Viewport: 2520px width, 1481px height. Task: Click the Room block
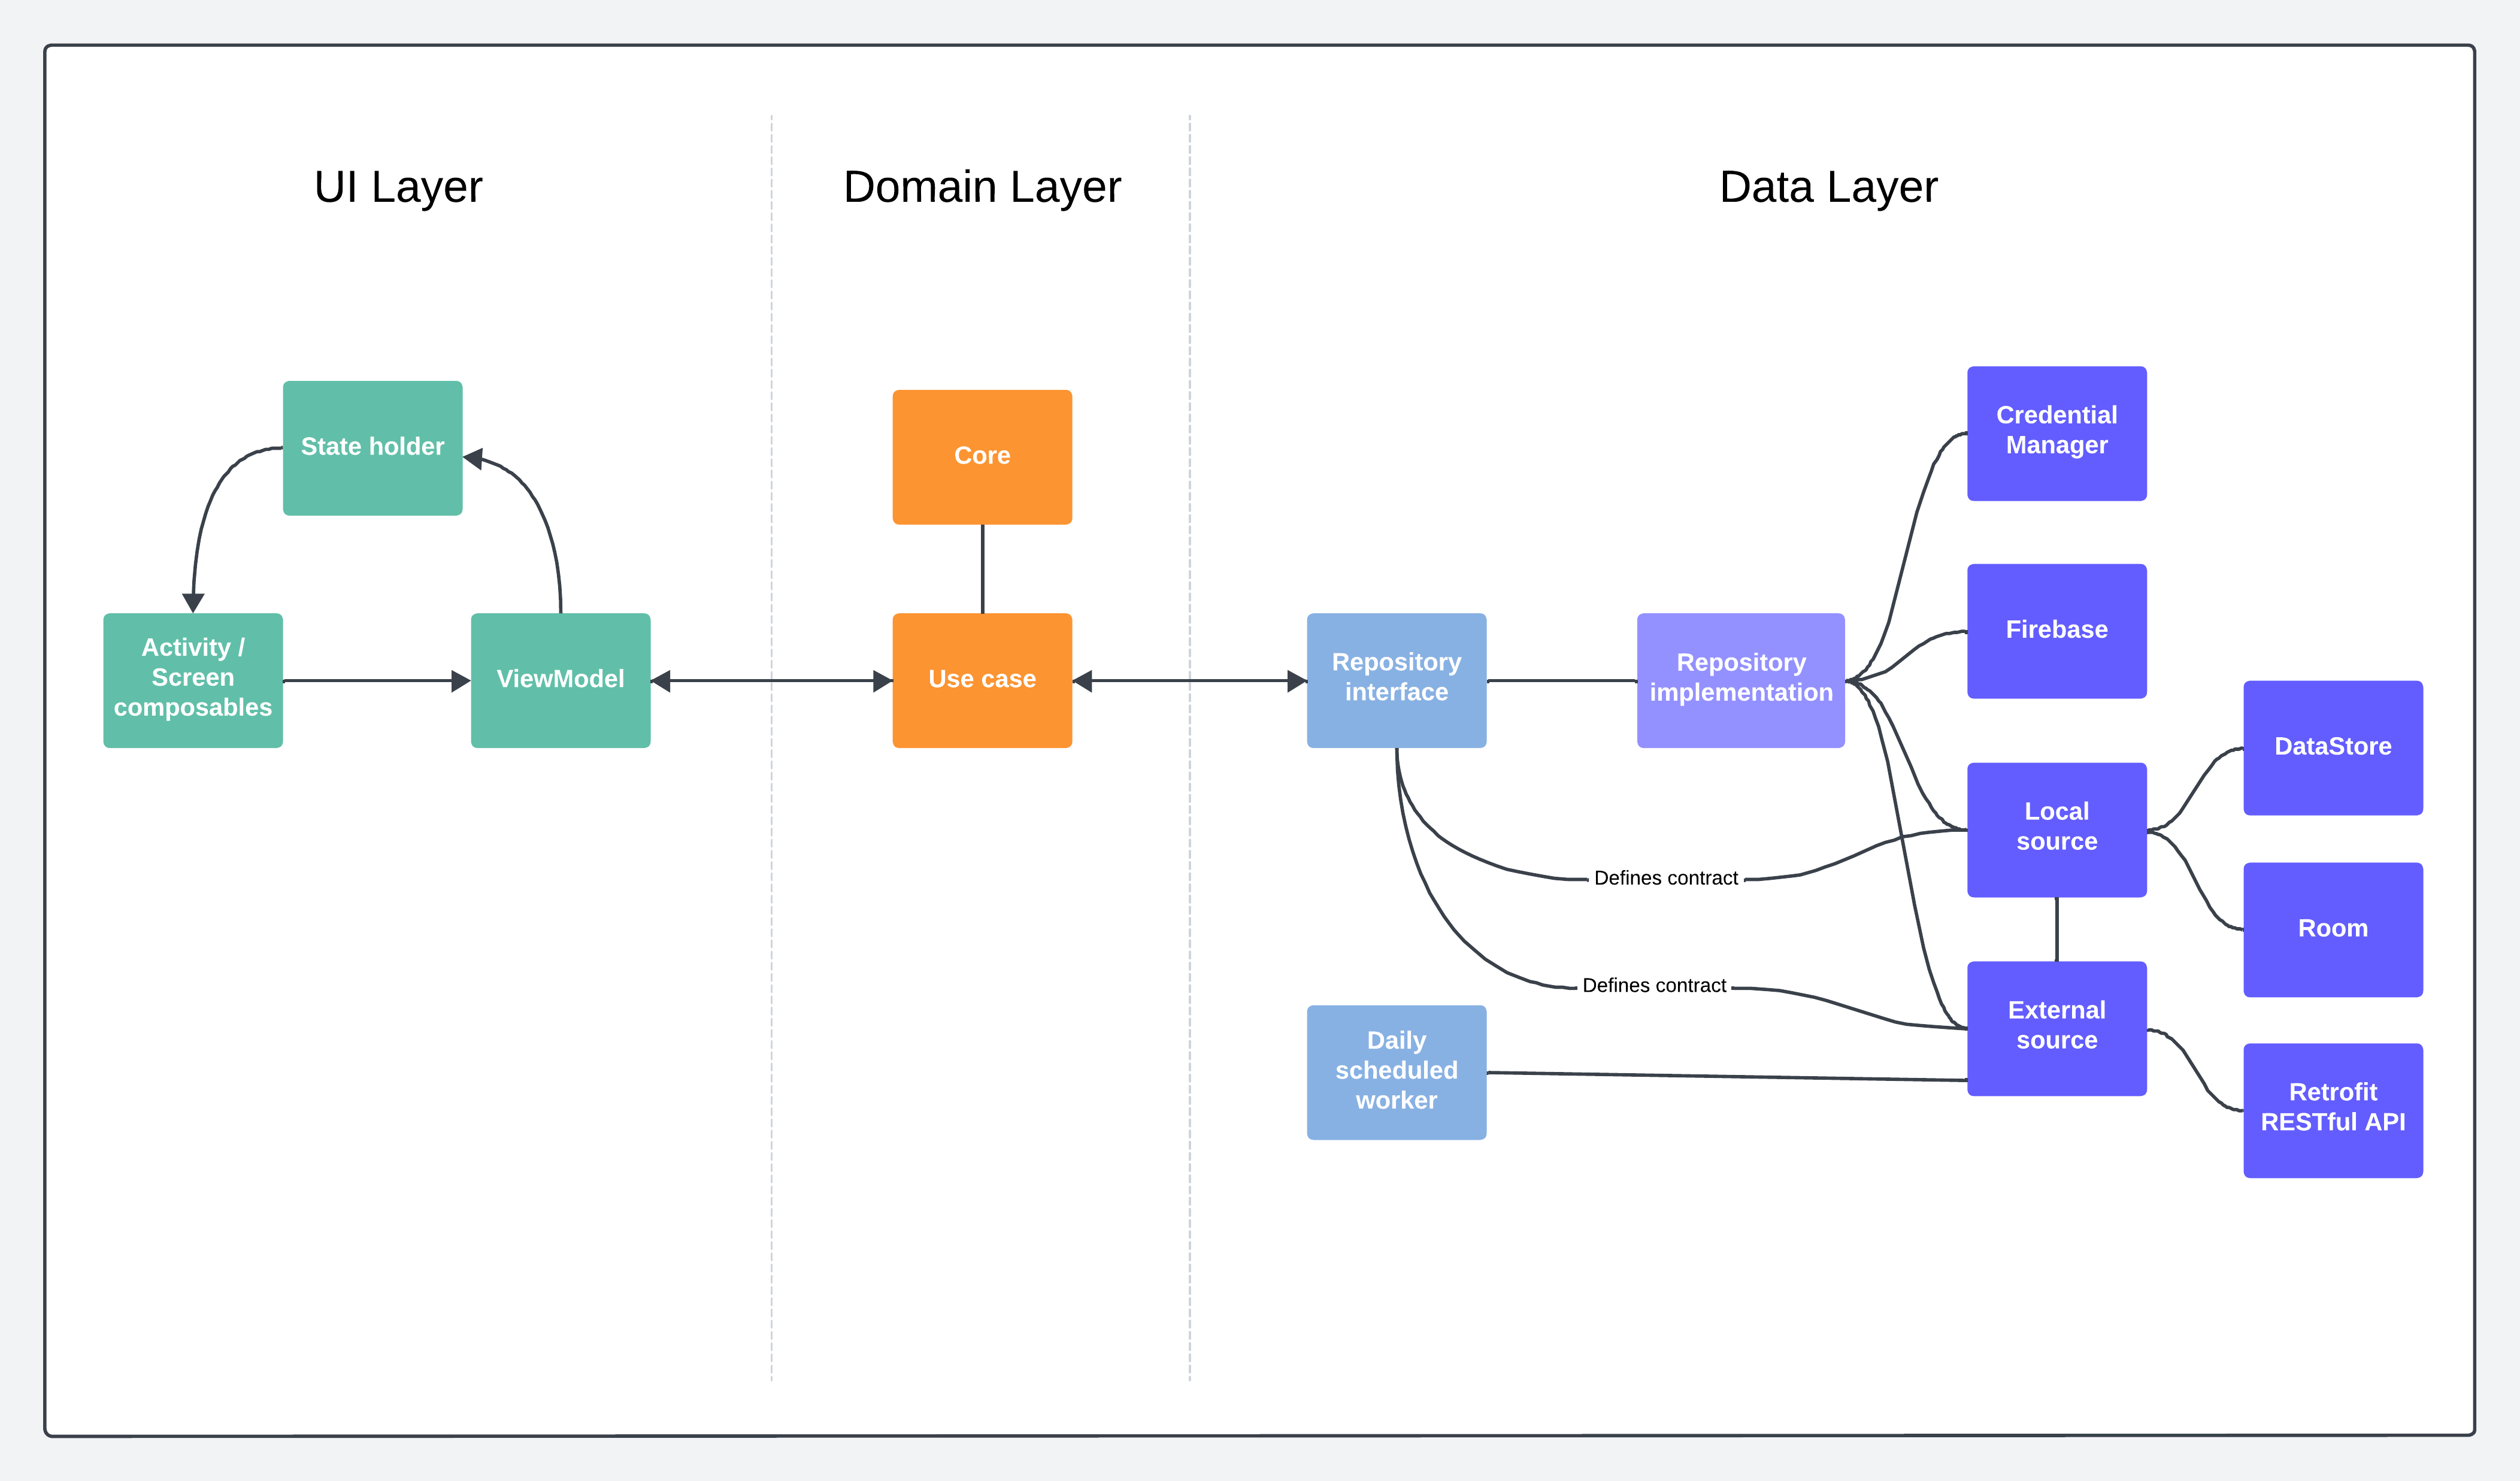click(2332, 929)
